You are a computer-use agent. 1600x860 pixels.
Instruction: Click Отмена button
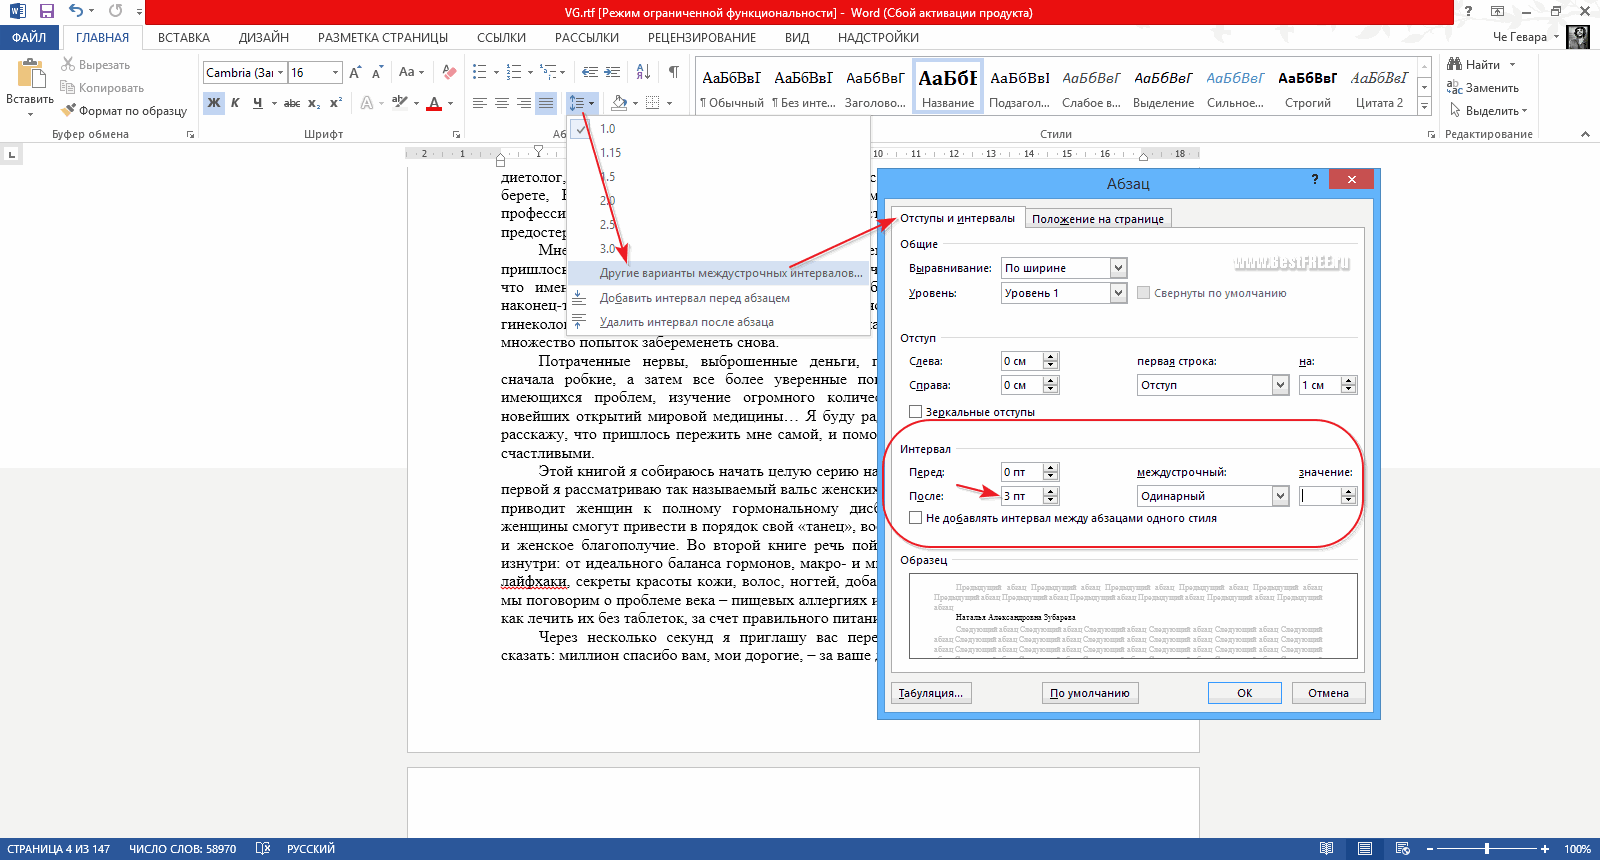pyautogui.click(x=1328, y=693)
